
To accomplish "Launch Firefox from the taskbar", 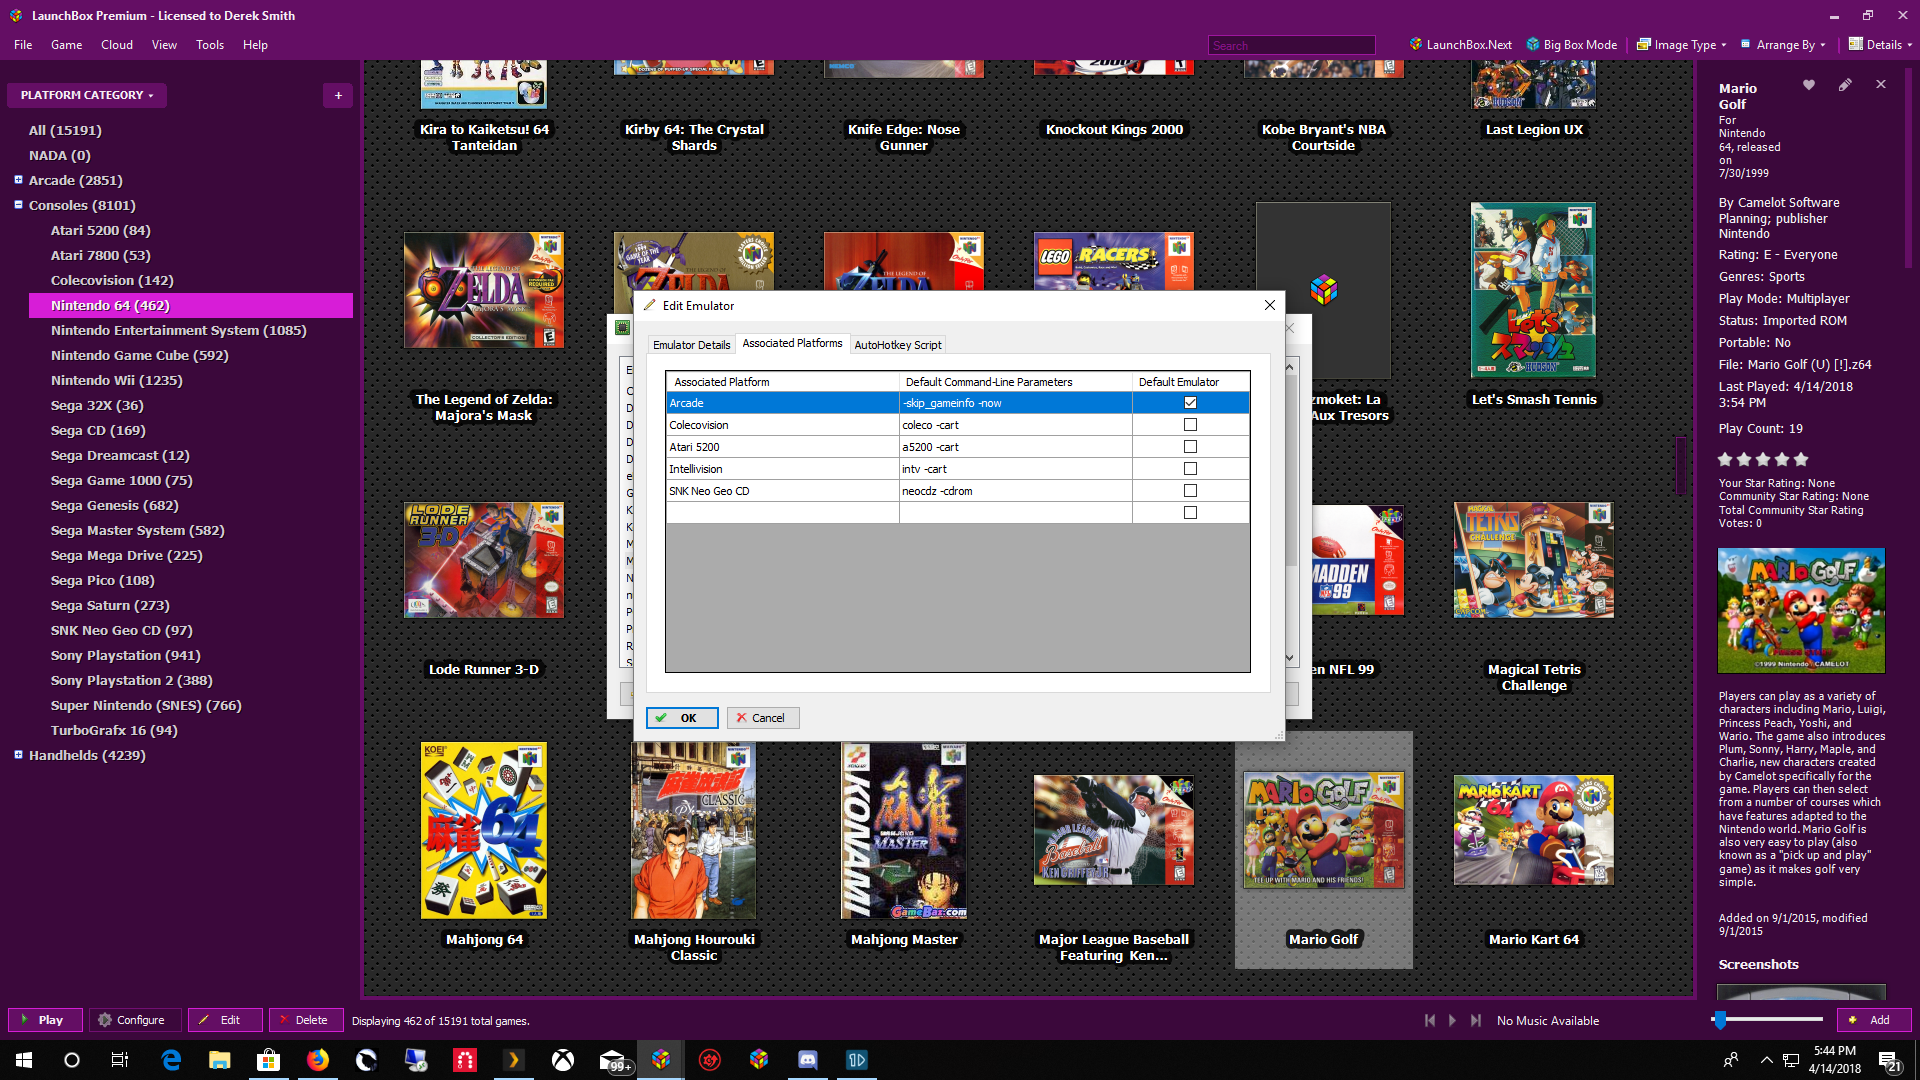I will pyautogui.click(x=318, y=1060).
